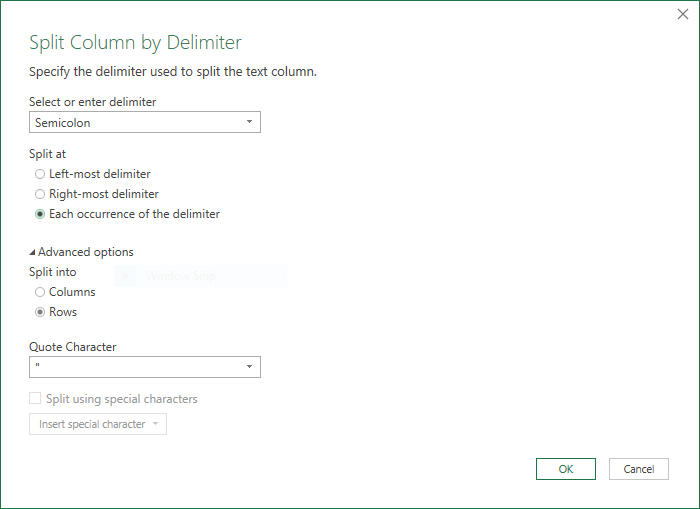The width and height of the screenshot is (700, 509).
Task: Click the Insert special character button
Action: point(98,424)
